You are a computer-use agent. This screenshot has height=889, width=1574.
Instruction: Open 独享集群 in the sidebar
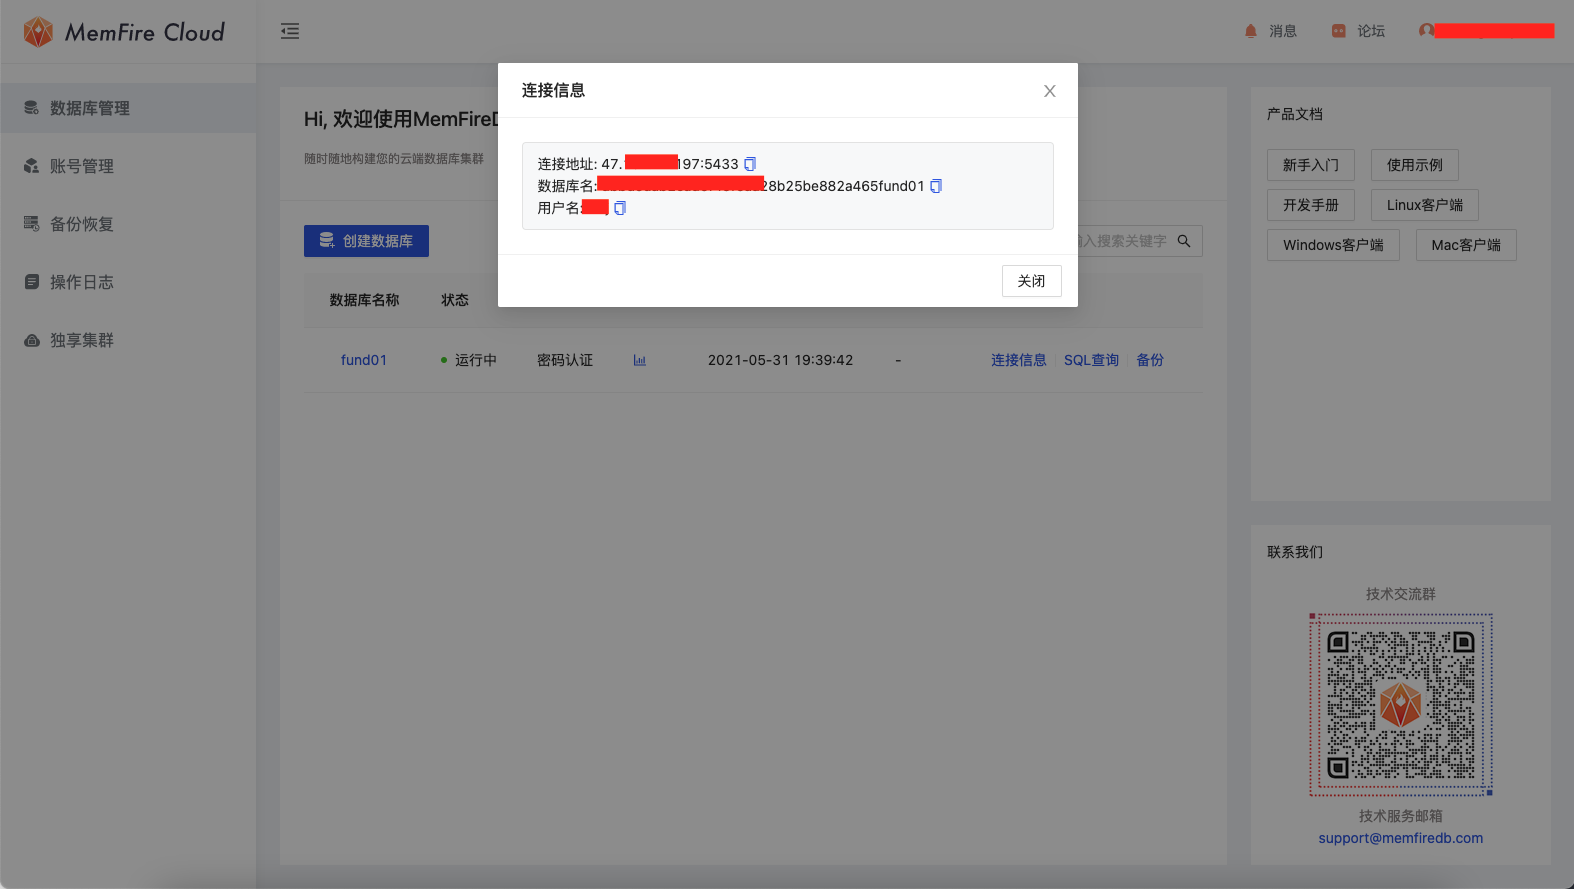click(128, 340)
